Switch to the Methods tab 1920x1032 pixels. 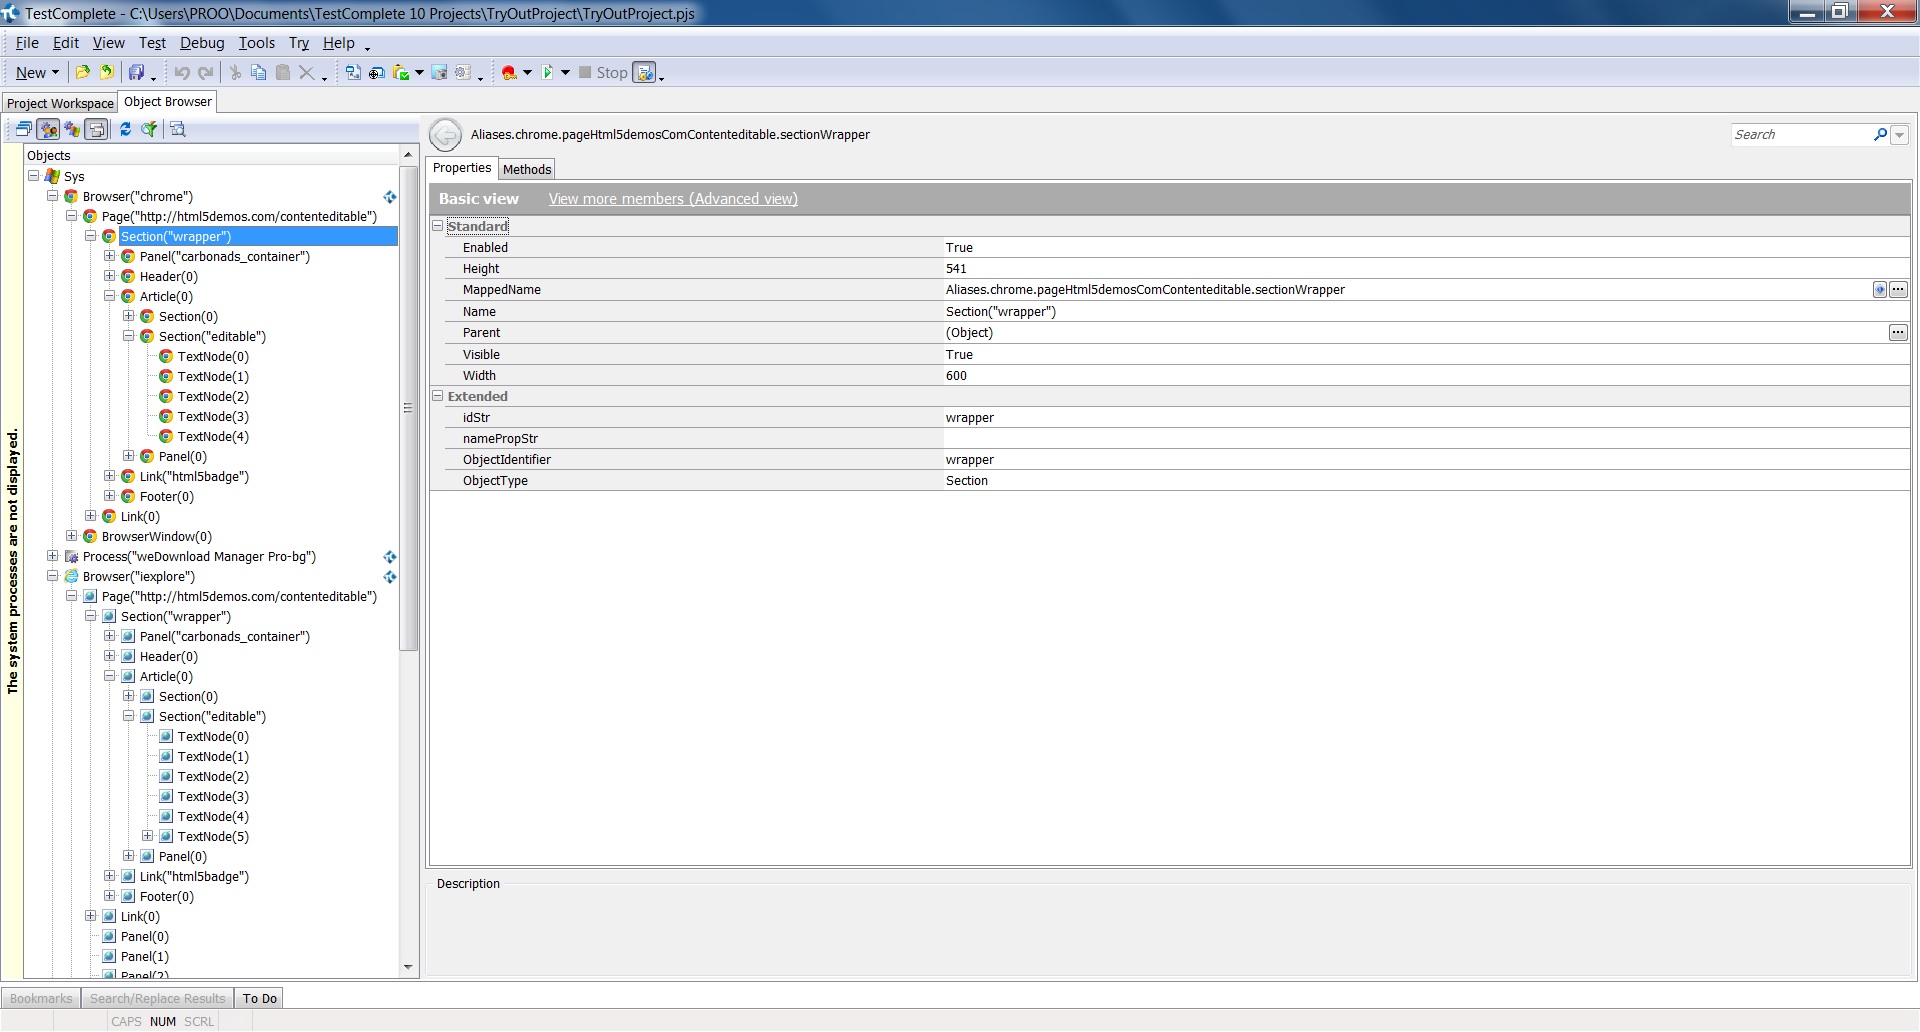coord(527,169)
